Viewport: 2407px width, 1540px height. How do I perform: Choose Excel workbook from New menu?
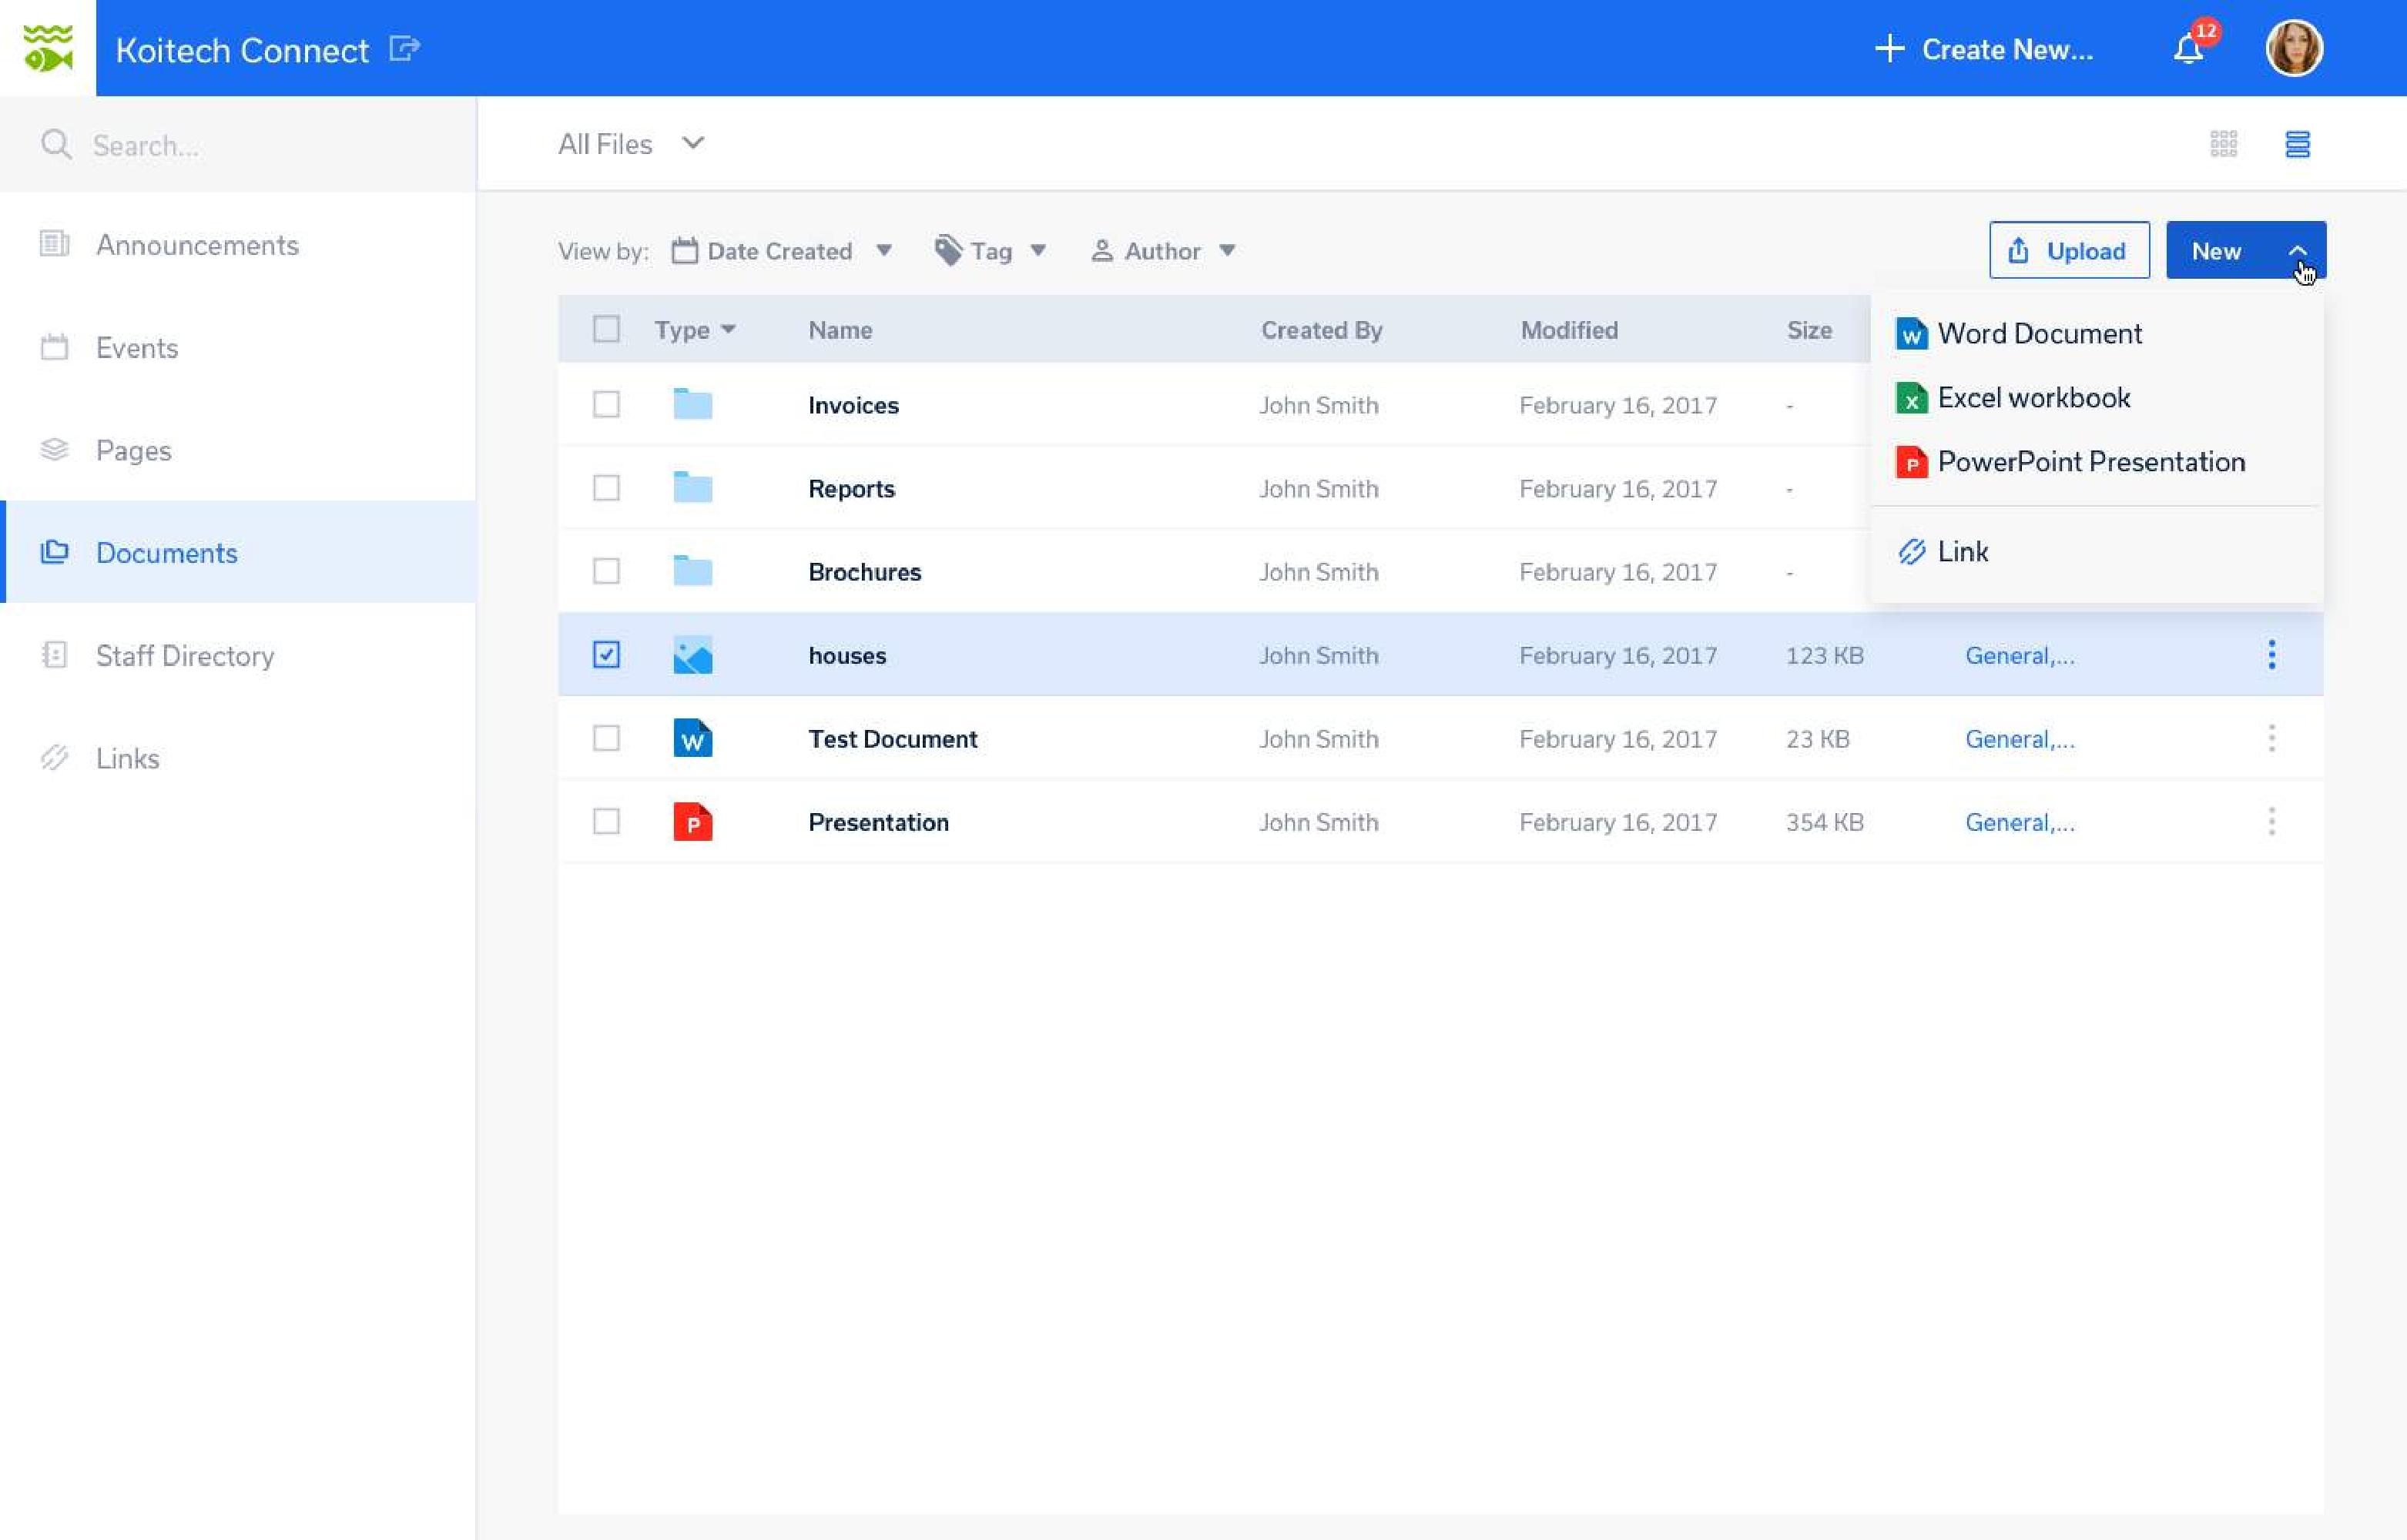click(2032, 398)
